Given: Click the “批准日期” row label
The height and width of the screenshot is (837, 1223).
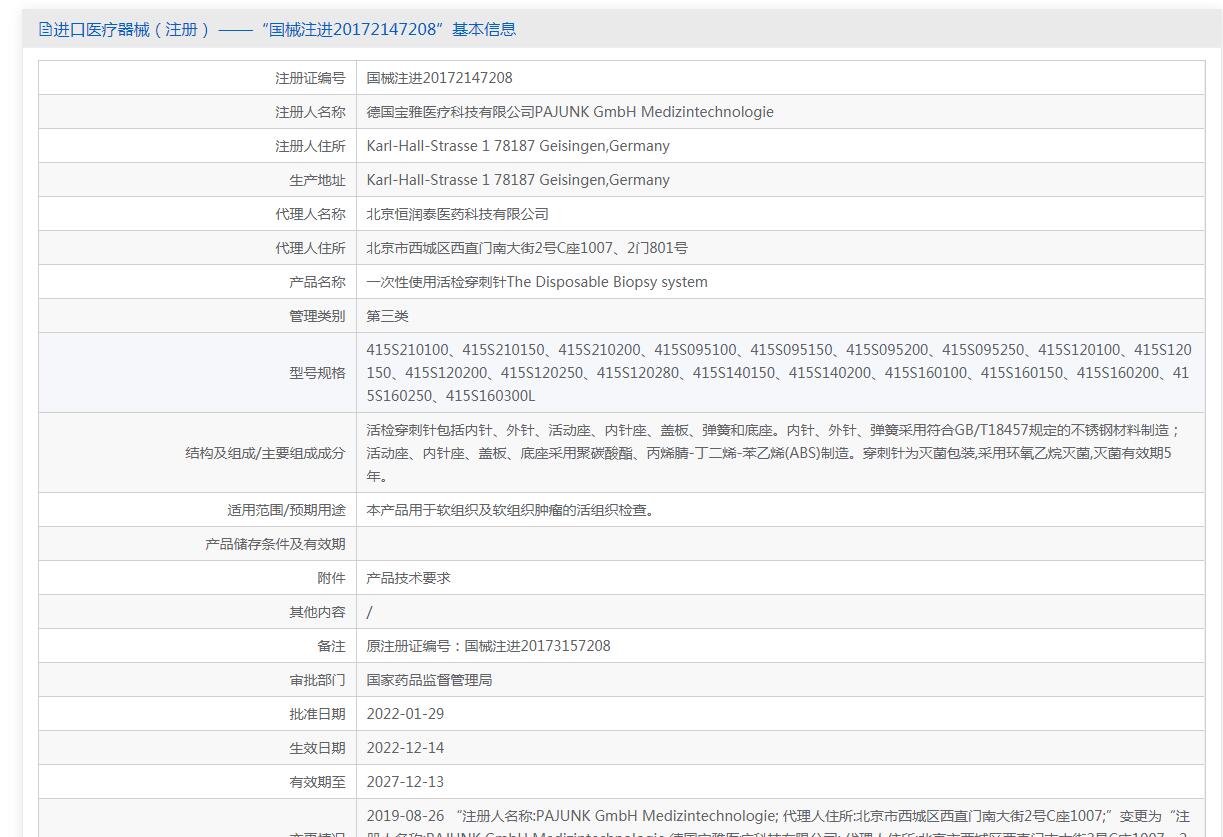Looking at the screenshot, I should [317, 714].
